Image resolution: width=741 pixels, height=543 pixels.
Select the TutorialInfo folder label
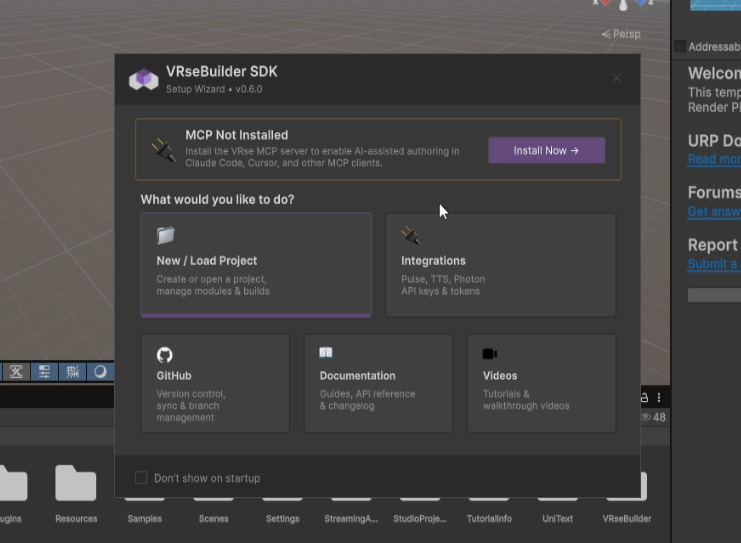point(489,518)
